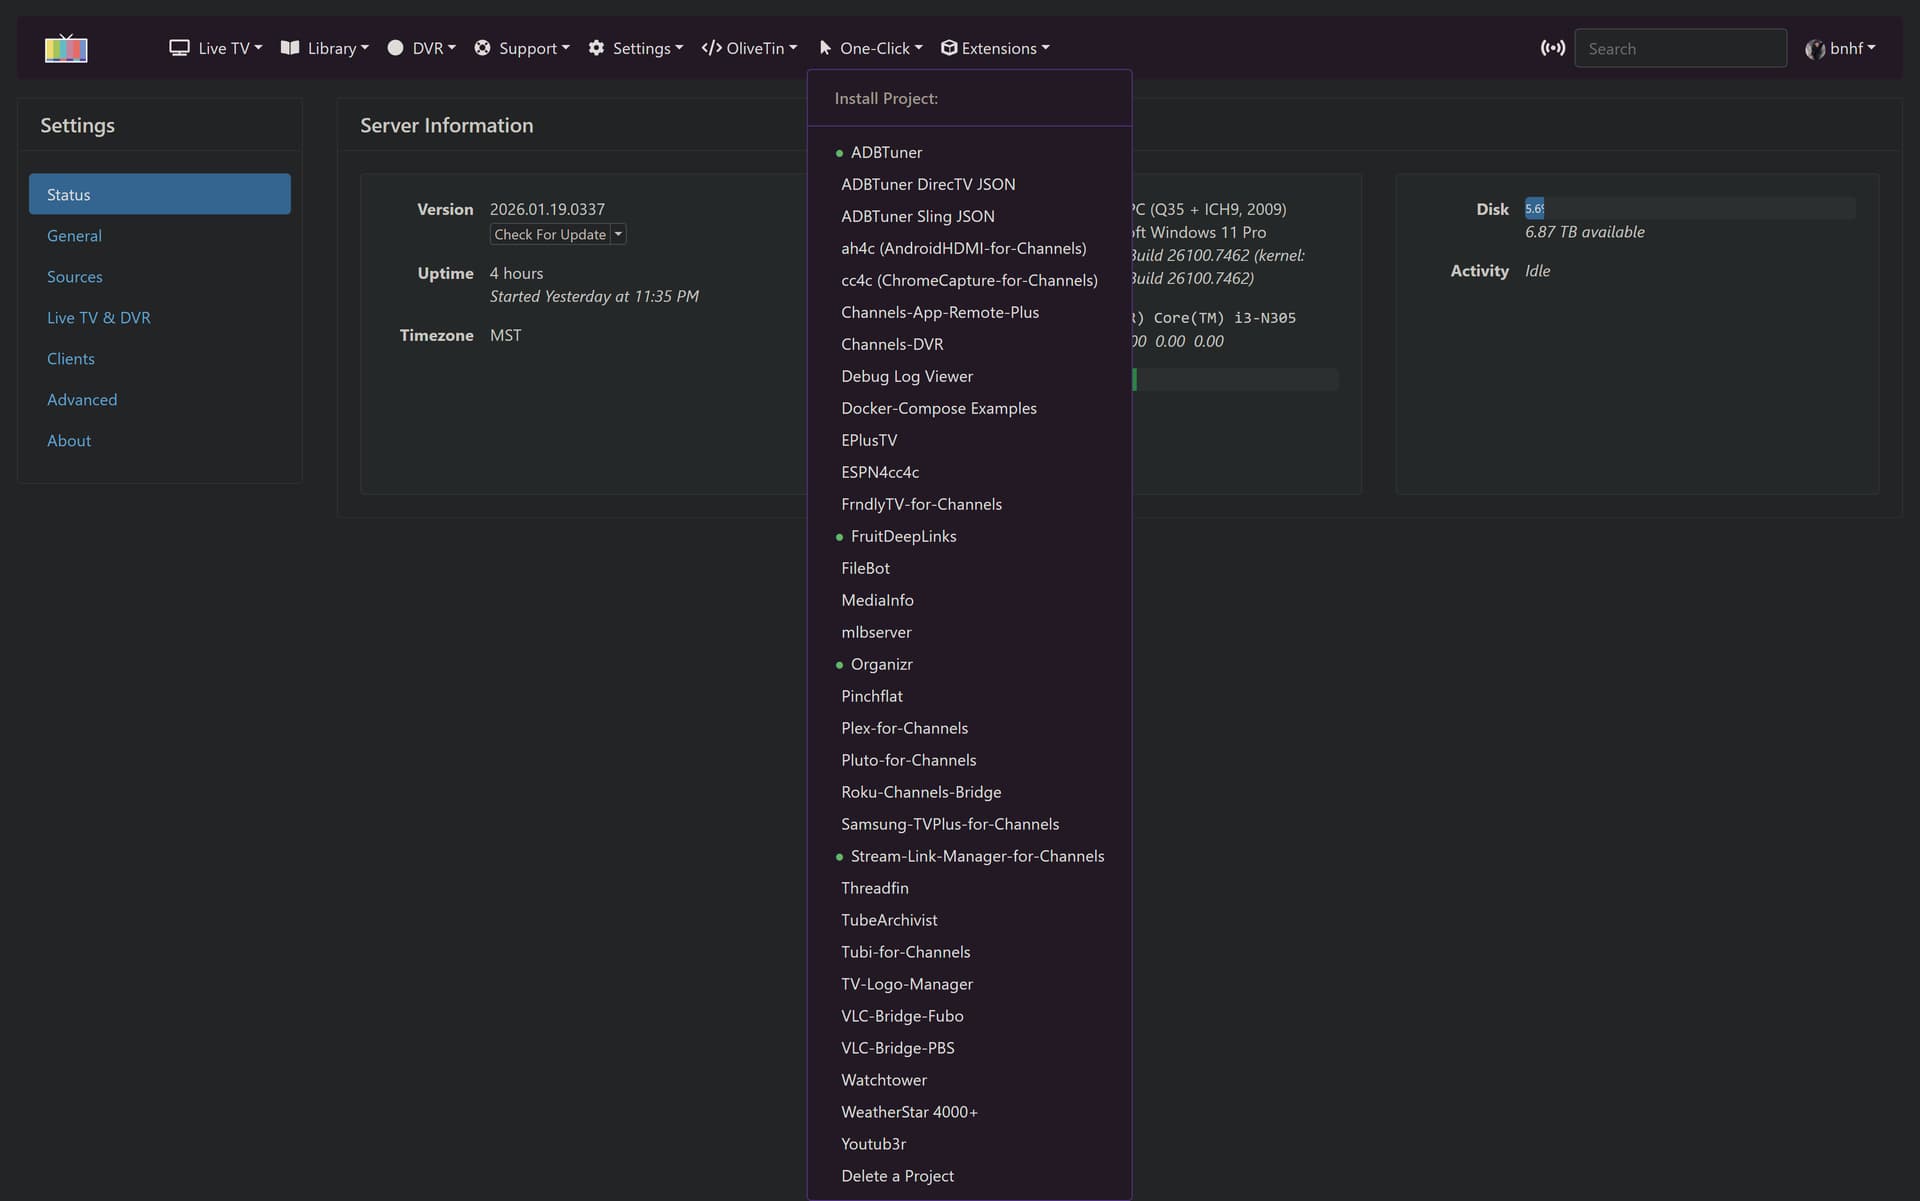Click the Settings gear icon in navbar
This screenshot has width=1920, height=1201.
(596, 48)
